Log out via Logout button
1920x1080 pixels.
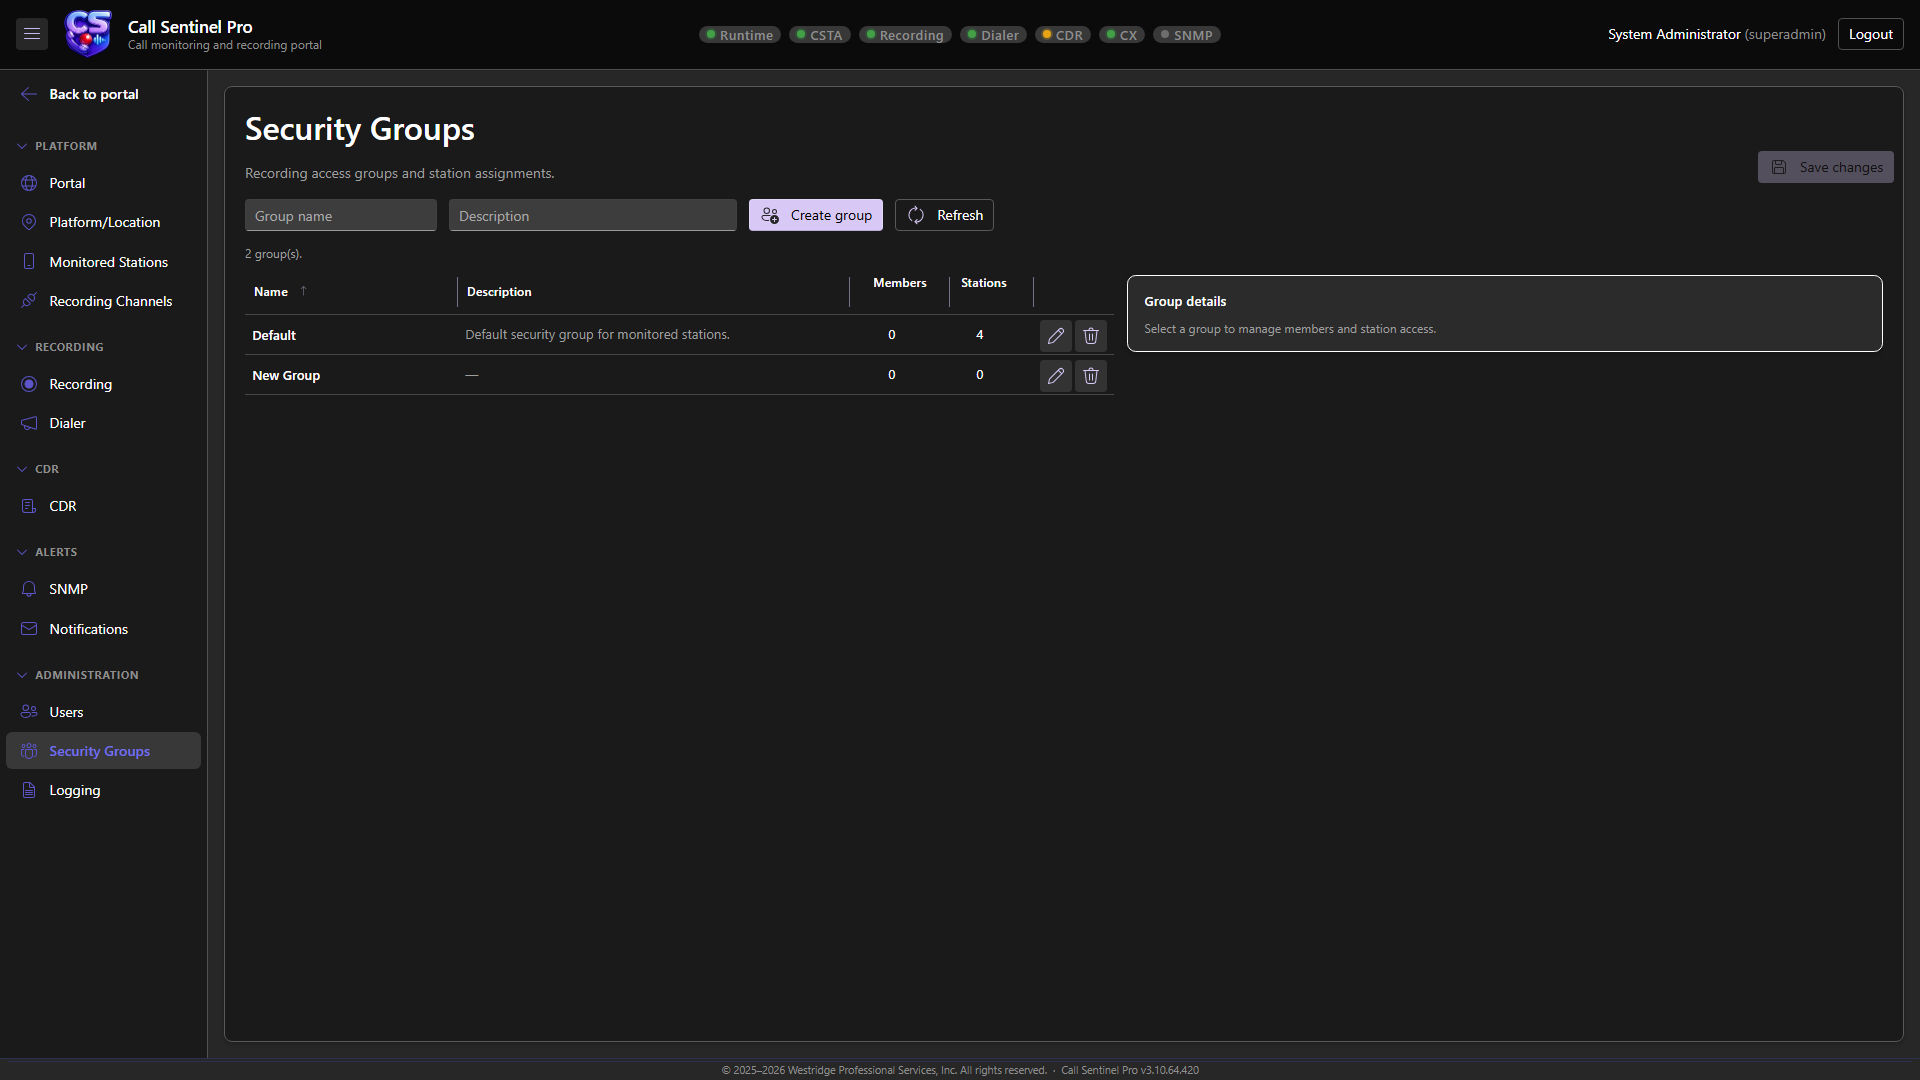point(1870,34)
